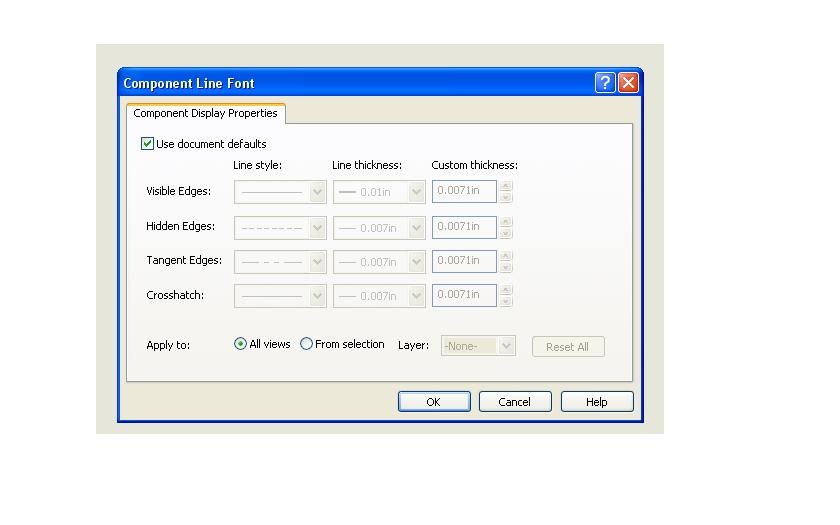840x525 pixels.
Task: Click Hidden Edges custom thickness field
Action: (x=464, y=227)
